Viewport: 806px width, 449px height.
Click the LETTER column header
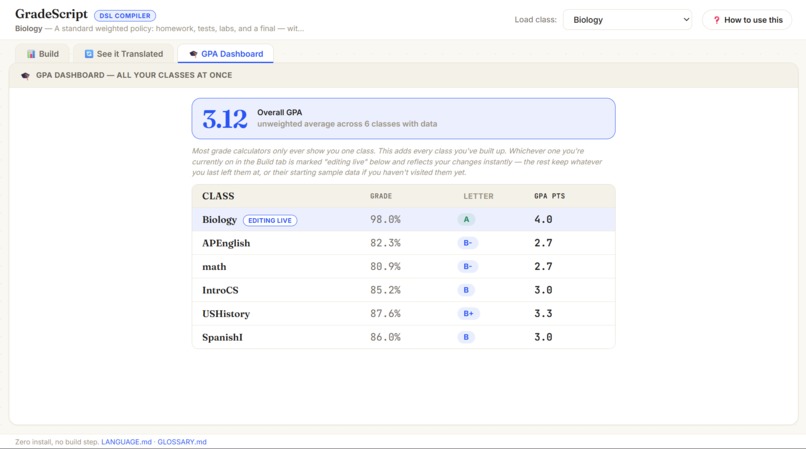pos(478,196)
